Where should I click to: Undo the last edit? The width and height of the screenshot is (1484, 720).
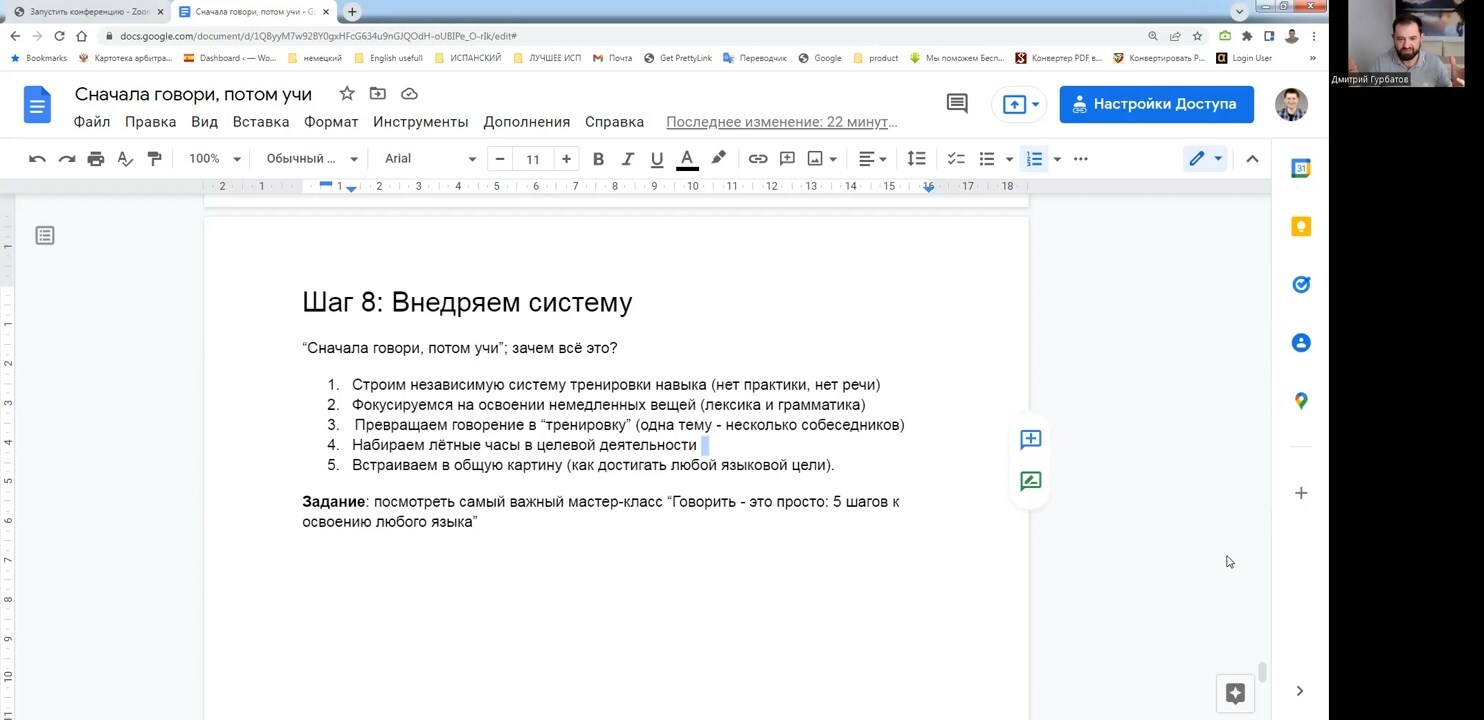tap(37, 159)
